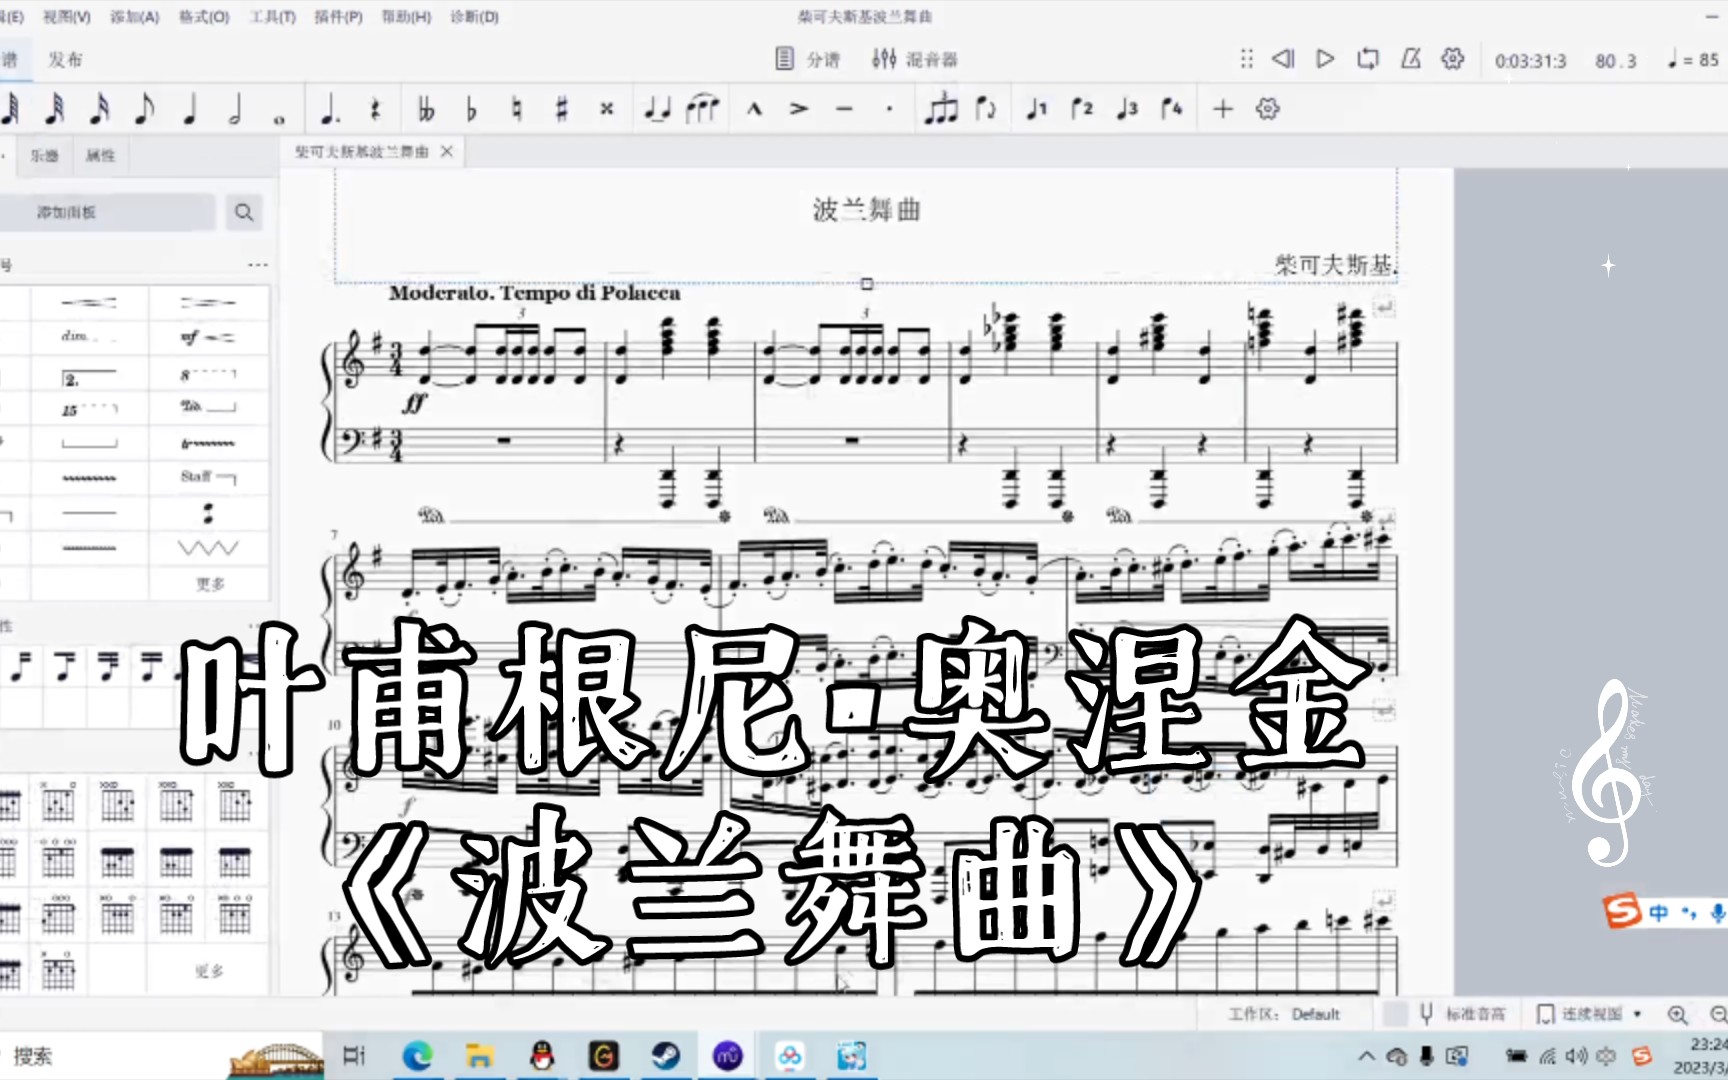Toggle the augmentation dot
Image resolution: width=1728 pixels, height=1080 pixels.
pyautogui.click(x=330, y=108)
